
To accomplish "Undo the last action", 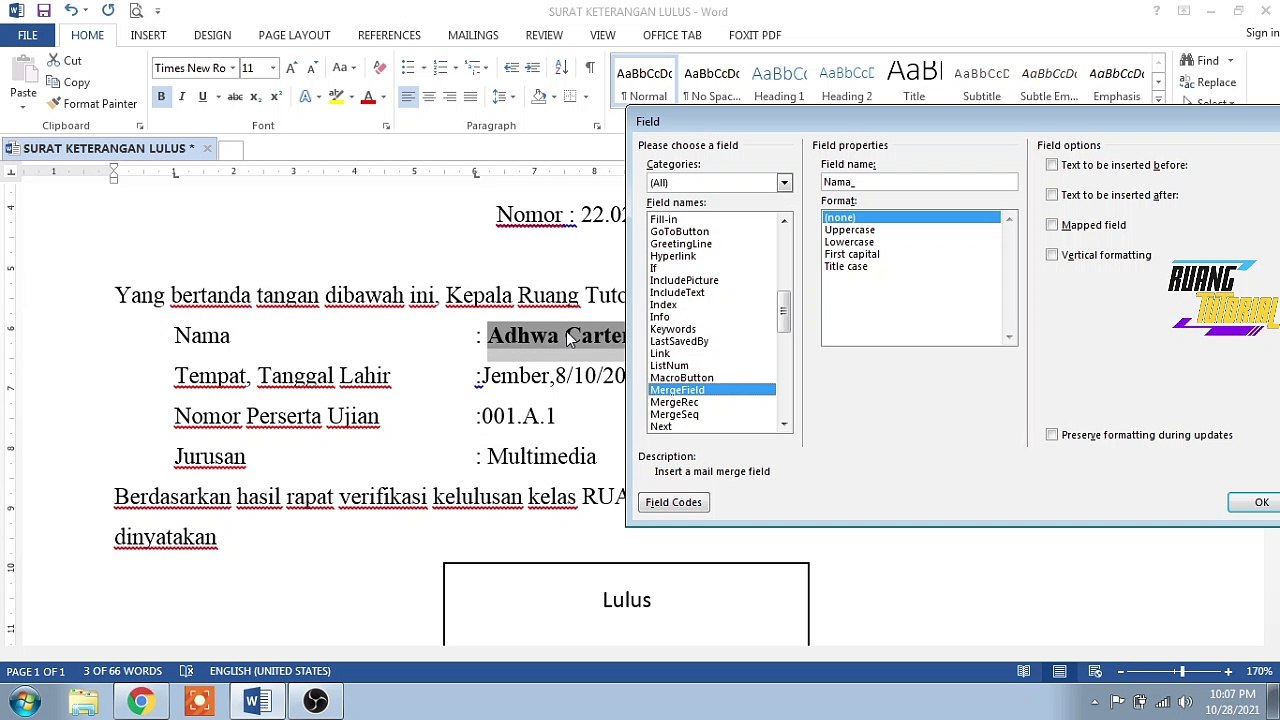I will (71, 11).
